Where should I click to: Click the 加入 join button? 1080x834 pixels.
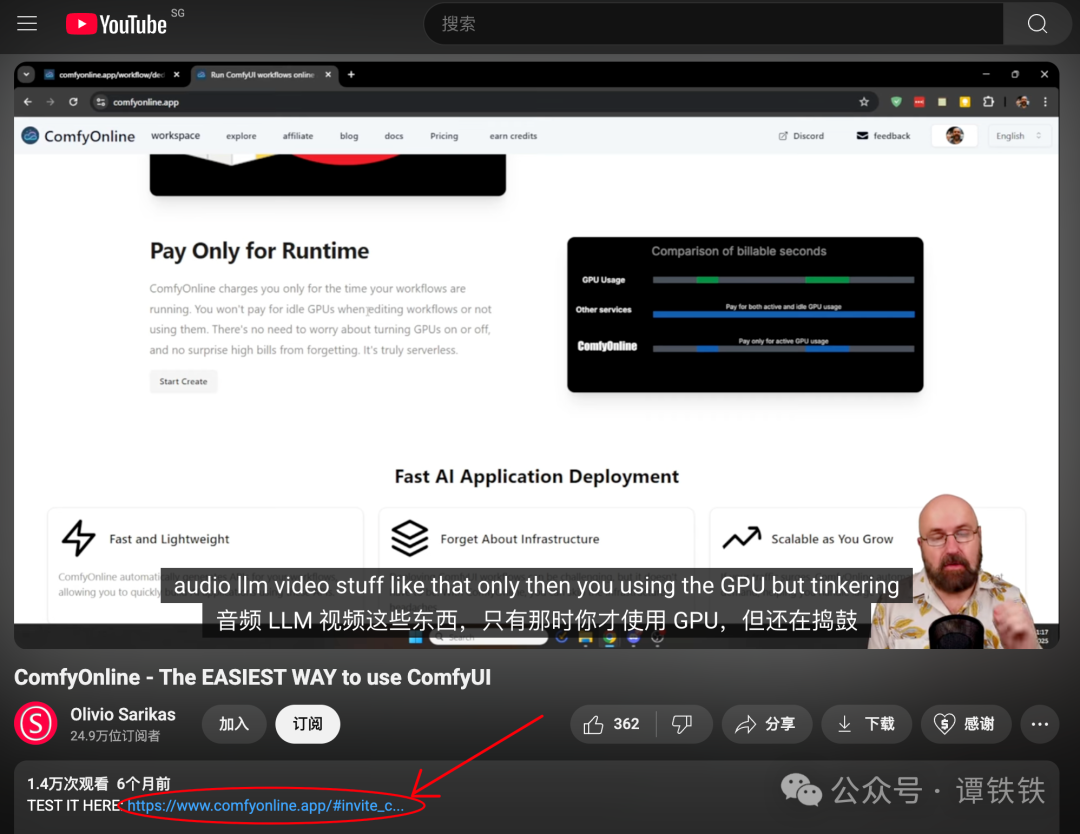(x=234, y=724)
